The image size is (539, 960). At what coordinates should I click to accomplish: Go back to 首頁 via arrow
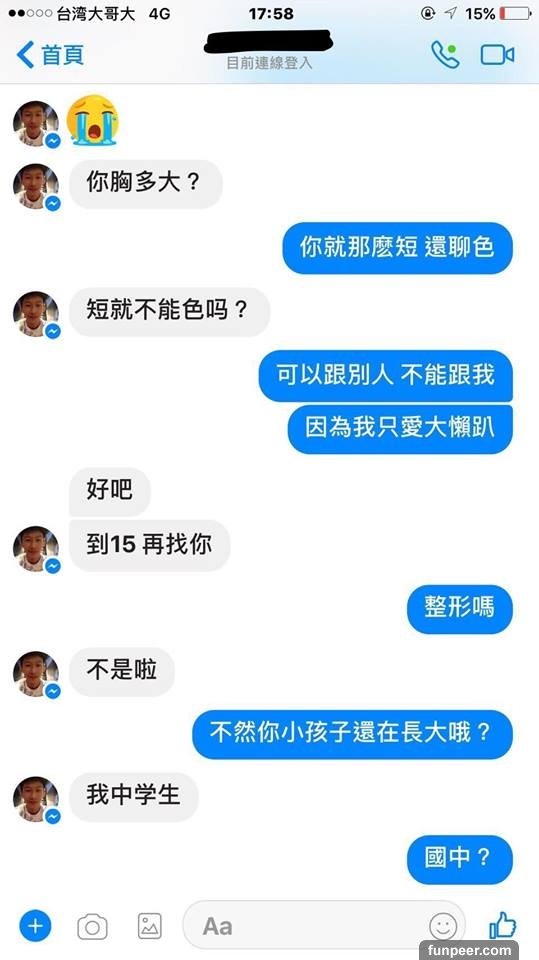pyautogui.click(x=50, y=55)
